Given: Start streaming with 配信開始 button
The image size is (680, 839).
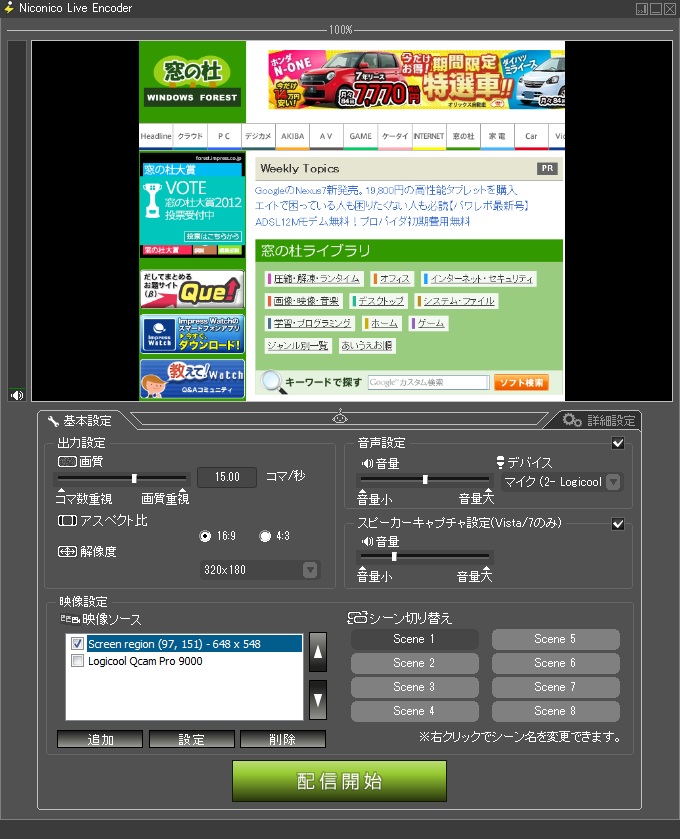Looking at the screenshot, I should tap(339, 781).
